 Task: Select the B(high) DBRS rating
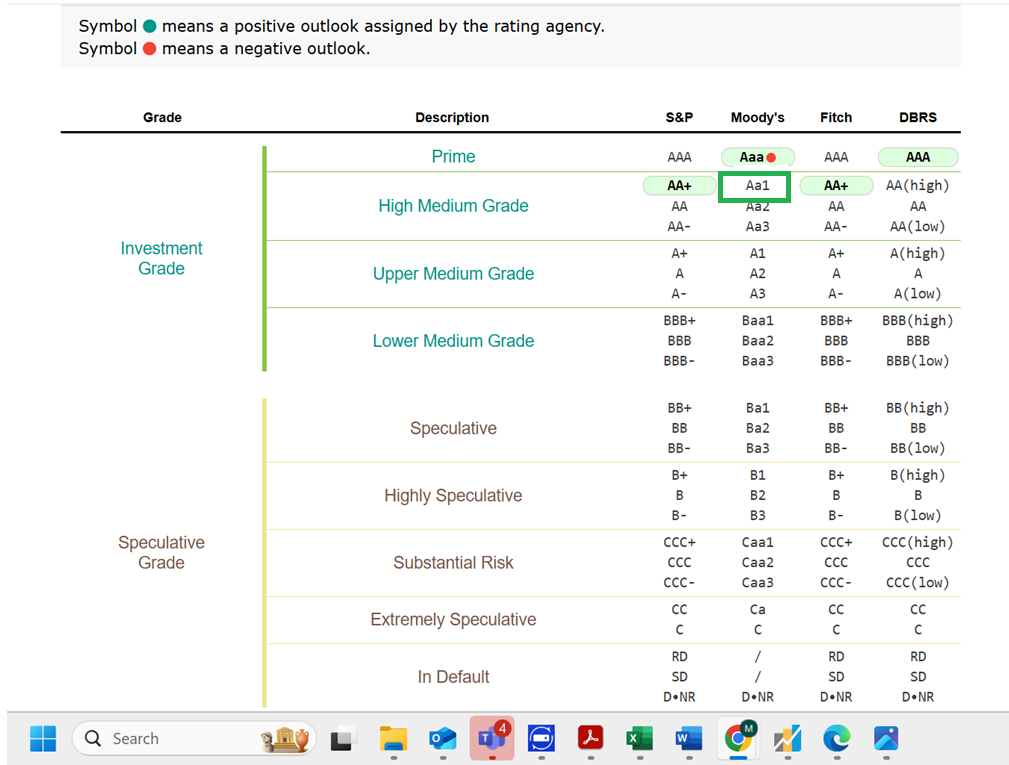[x=918, y=475]
